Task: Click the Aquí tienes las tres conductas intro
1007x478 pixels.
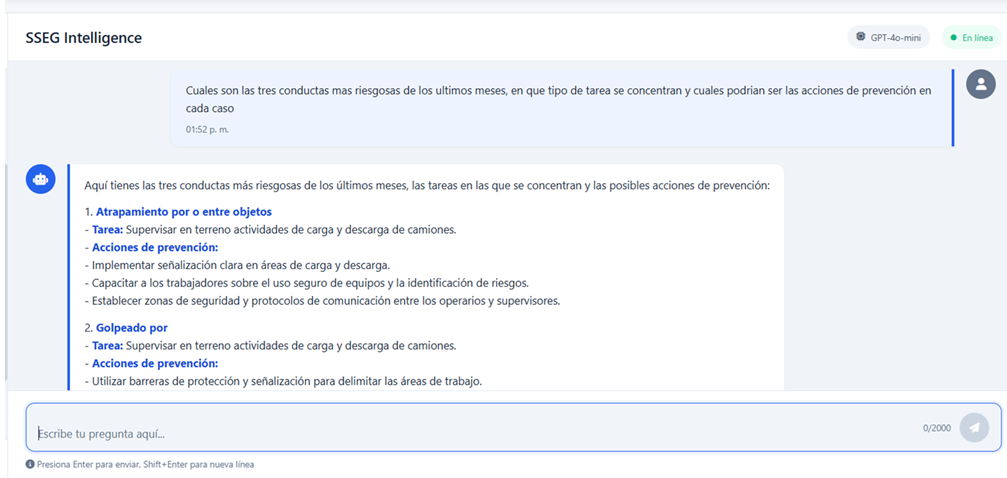Action: point(427,186)
